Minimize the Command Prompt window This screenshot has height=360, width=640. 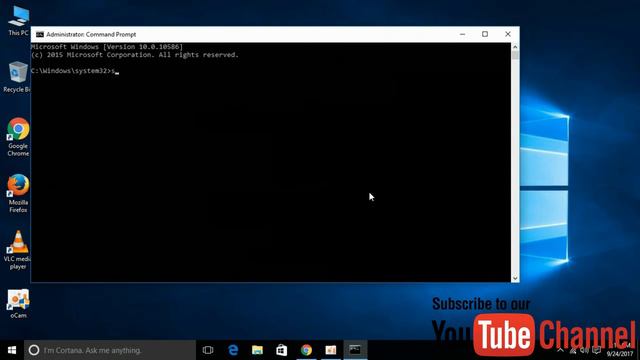[x=462, y=34]
